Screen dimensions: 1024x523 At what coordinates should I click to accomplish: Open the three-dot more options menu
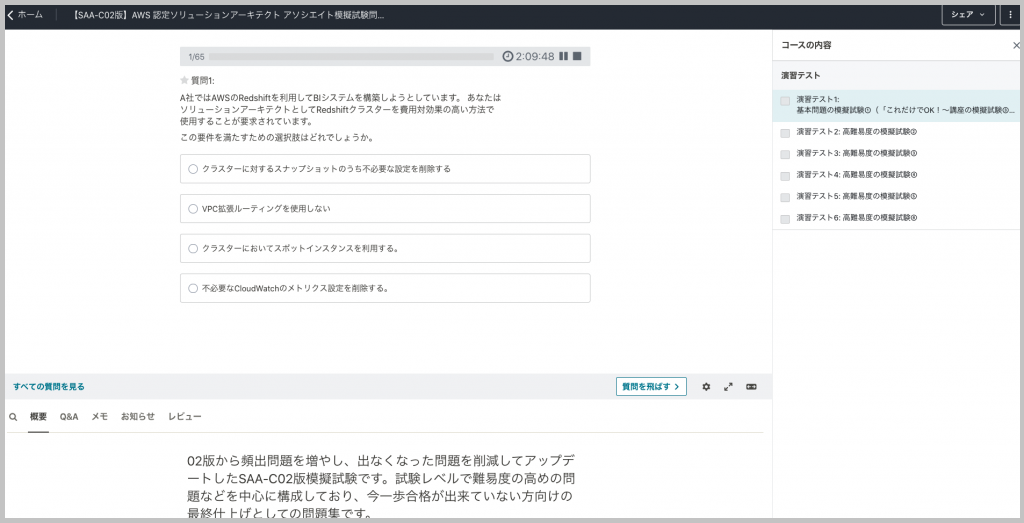tap(1011, 15)
